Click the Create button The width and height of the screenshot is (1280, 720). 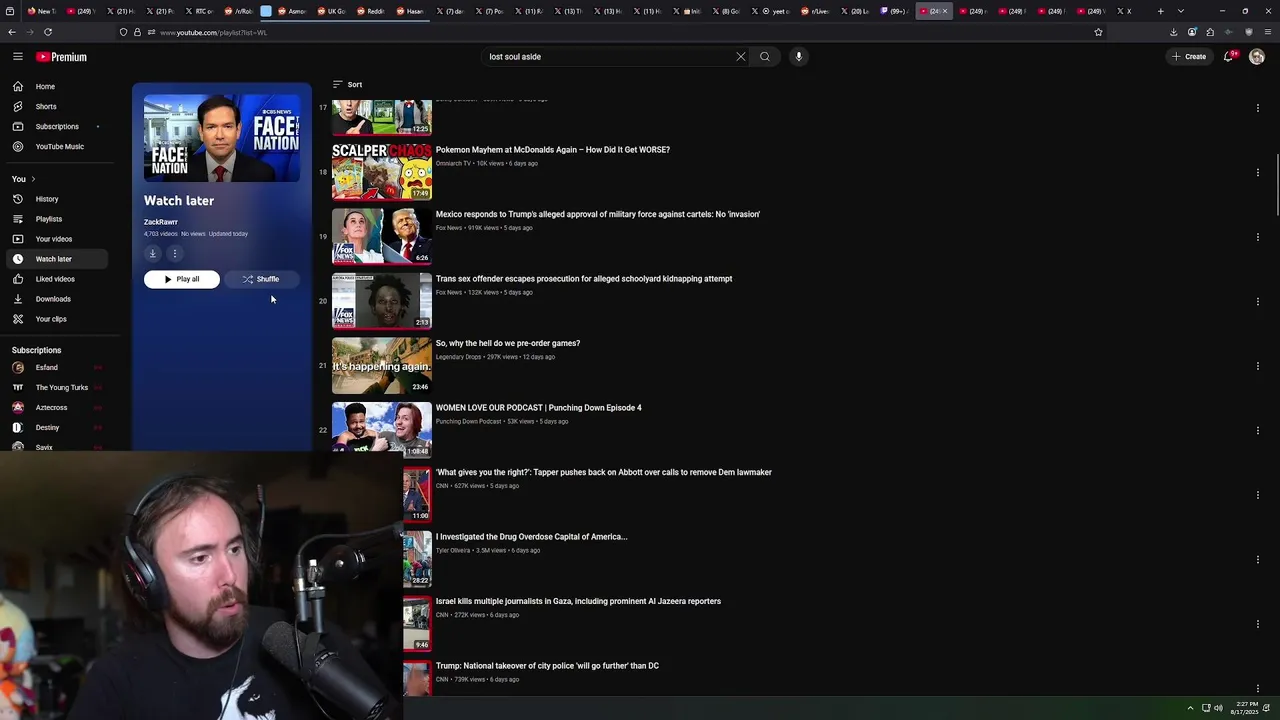1190,57
